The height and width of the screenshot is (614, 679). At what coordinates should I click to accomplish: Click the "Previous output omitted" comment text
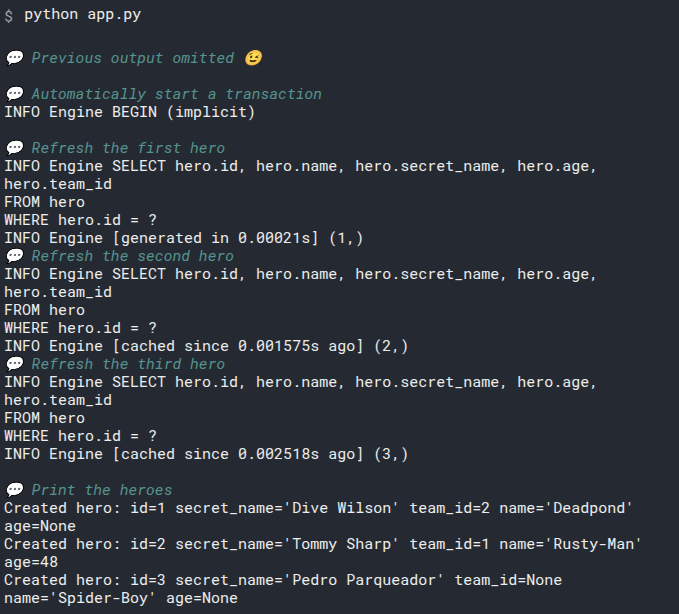(x=132, y=58)
